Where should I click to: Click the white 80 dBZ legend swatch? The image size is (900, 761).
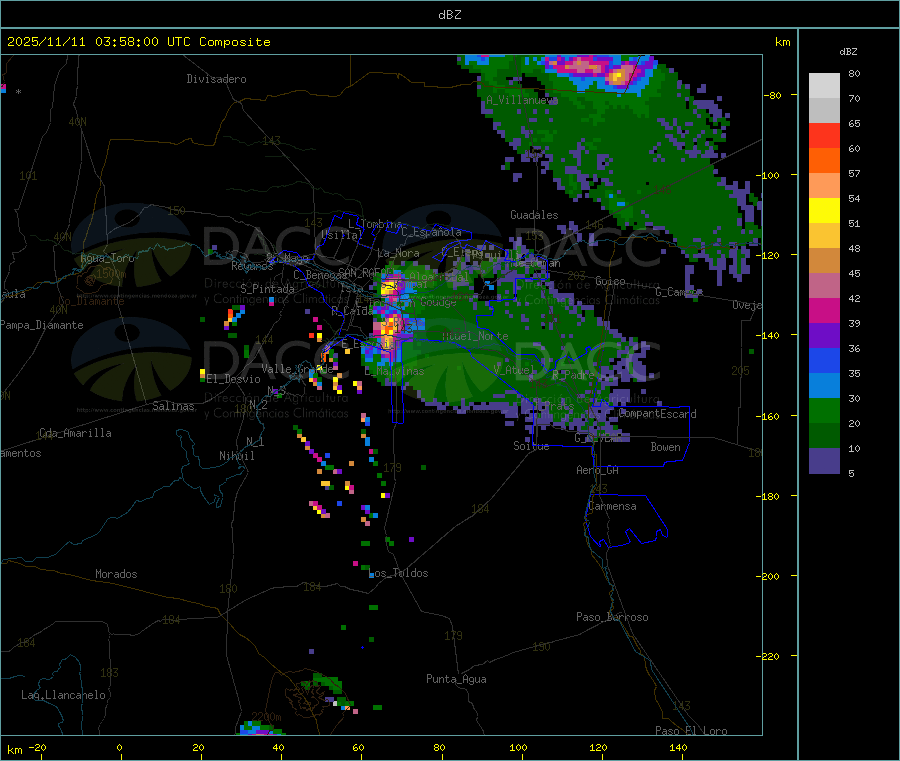[x=824, y=86]
